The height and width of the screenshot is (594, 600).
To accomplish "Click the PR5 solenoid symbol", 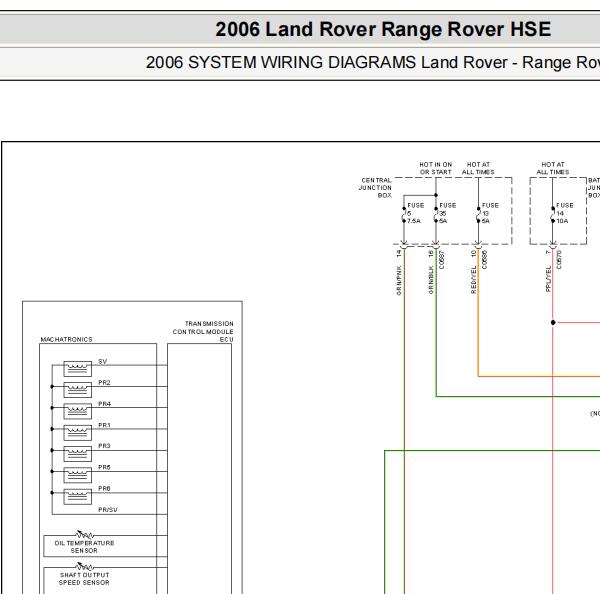I will [77, 475].
